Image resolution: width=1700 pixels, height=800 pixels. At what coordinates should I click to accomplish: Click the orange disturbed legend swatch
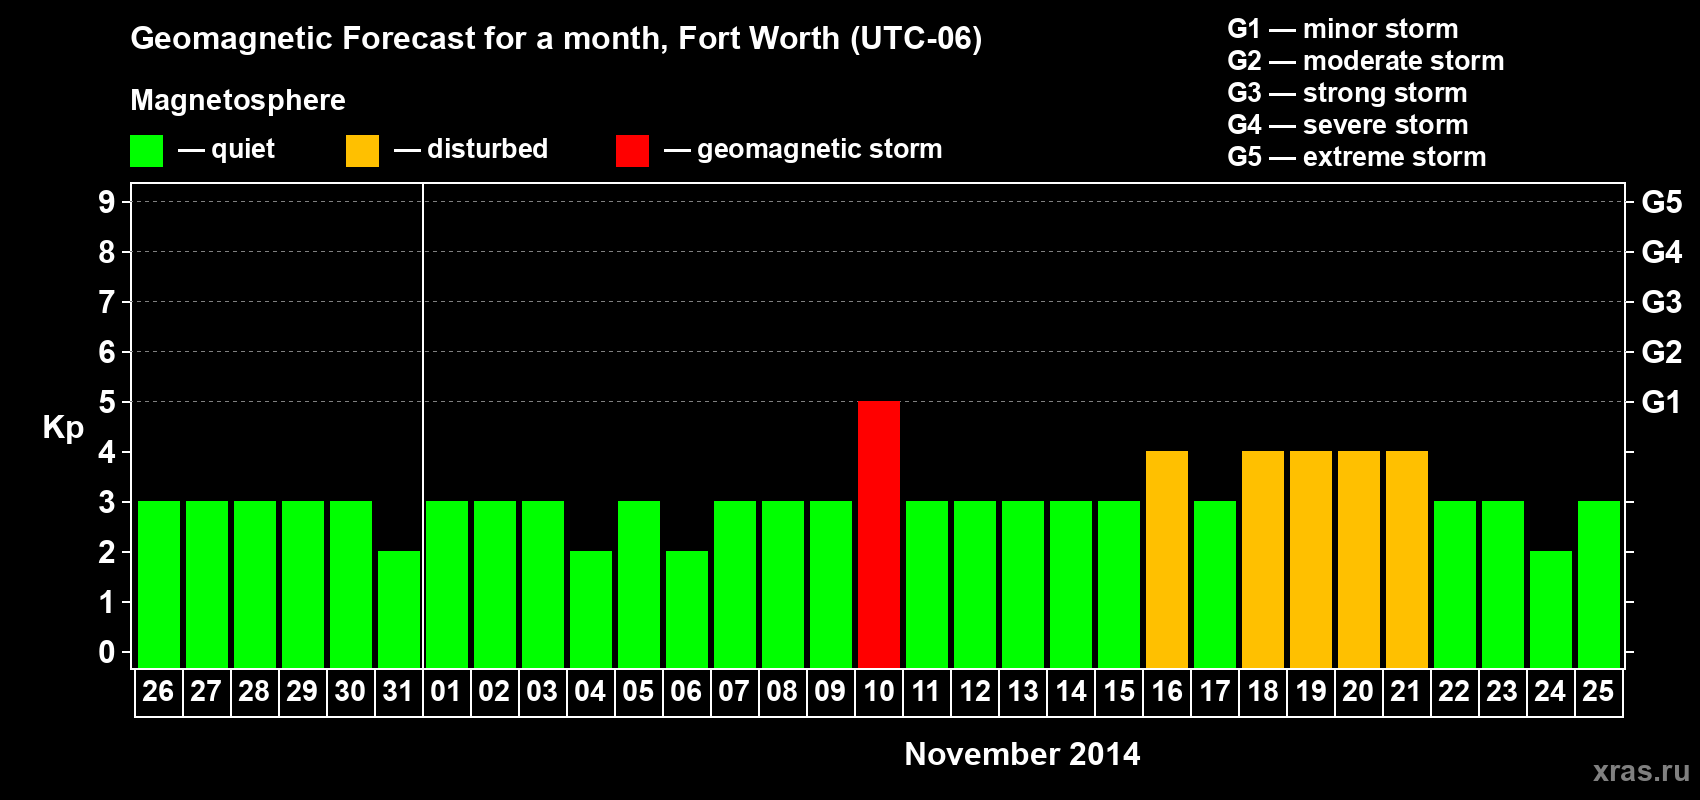(362, 151)
